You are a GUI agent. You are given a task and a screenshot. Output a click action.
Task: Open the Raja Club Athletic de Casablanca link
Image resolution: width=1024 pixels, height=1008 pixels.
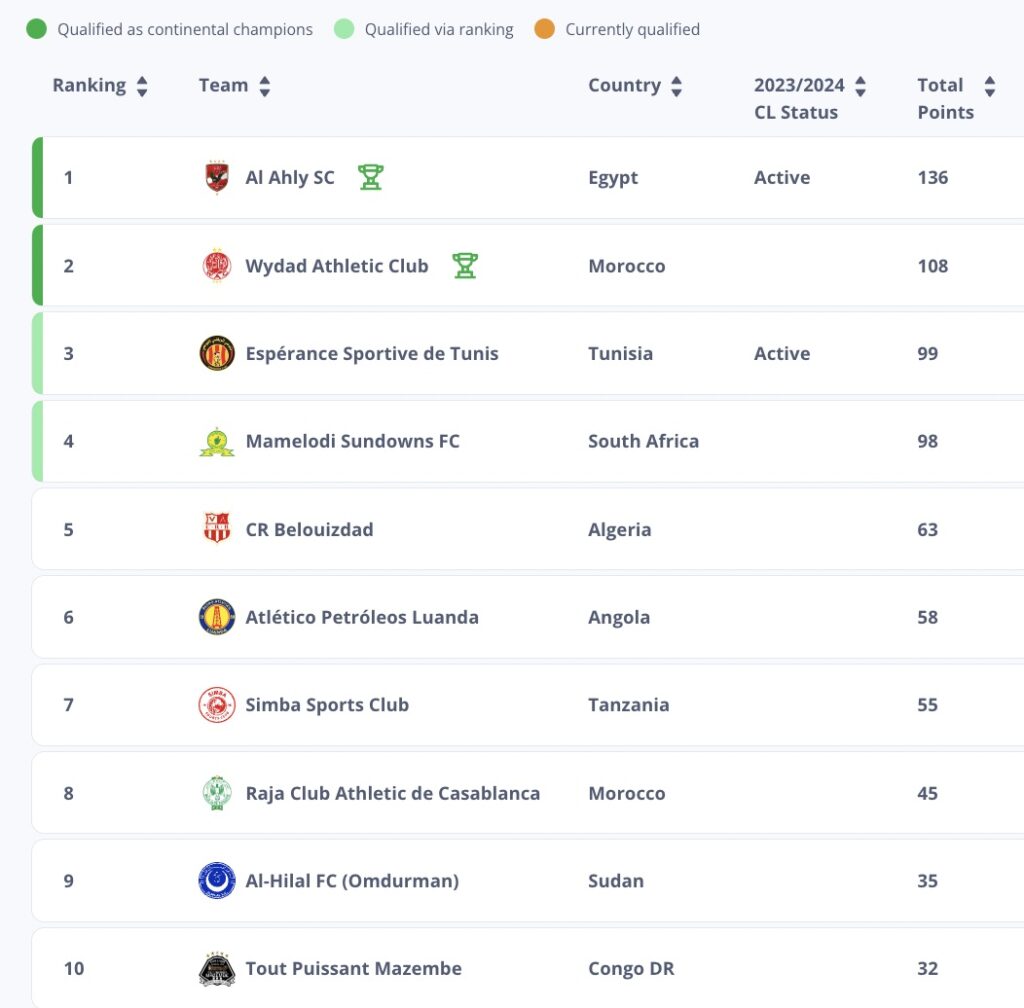[x=392, y=793]
